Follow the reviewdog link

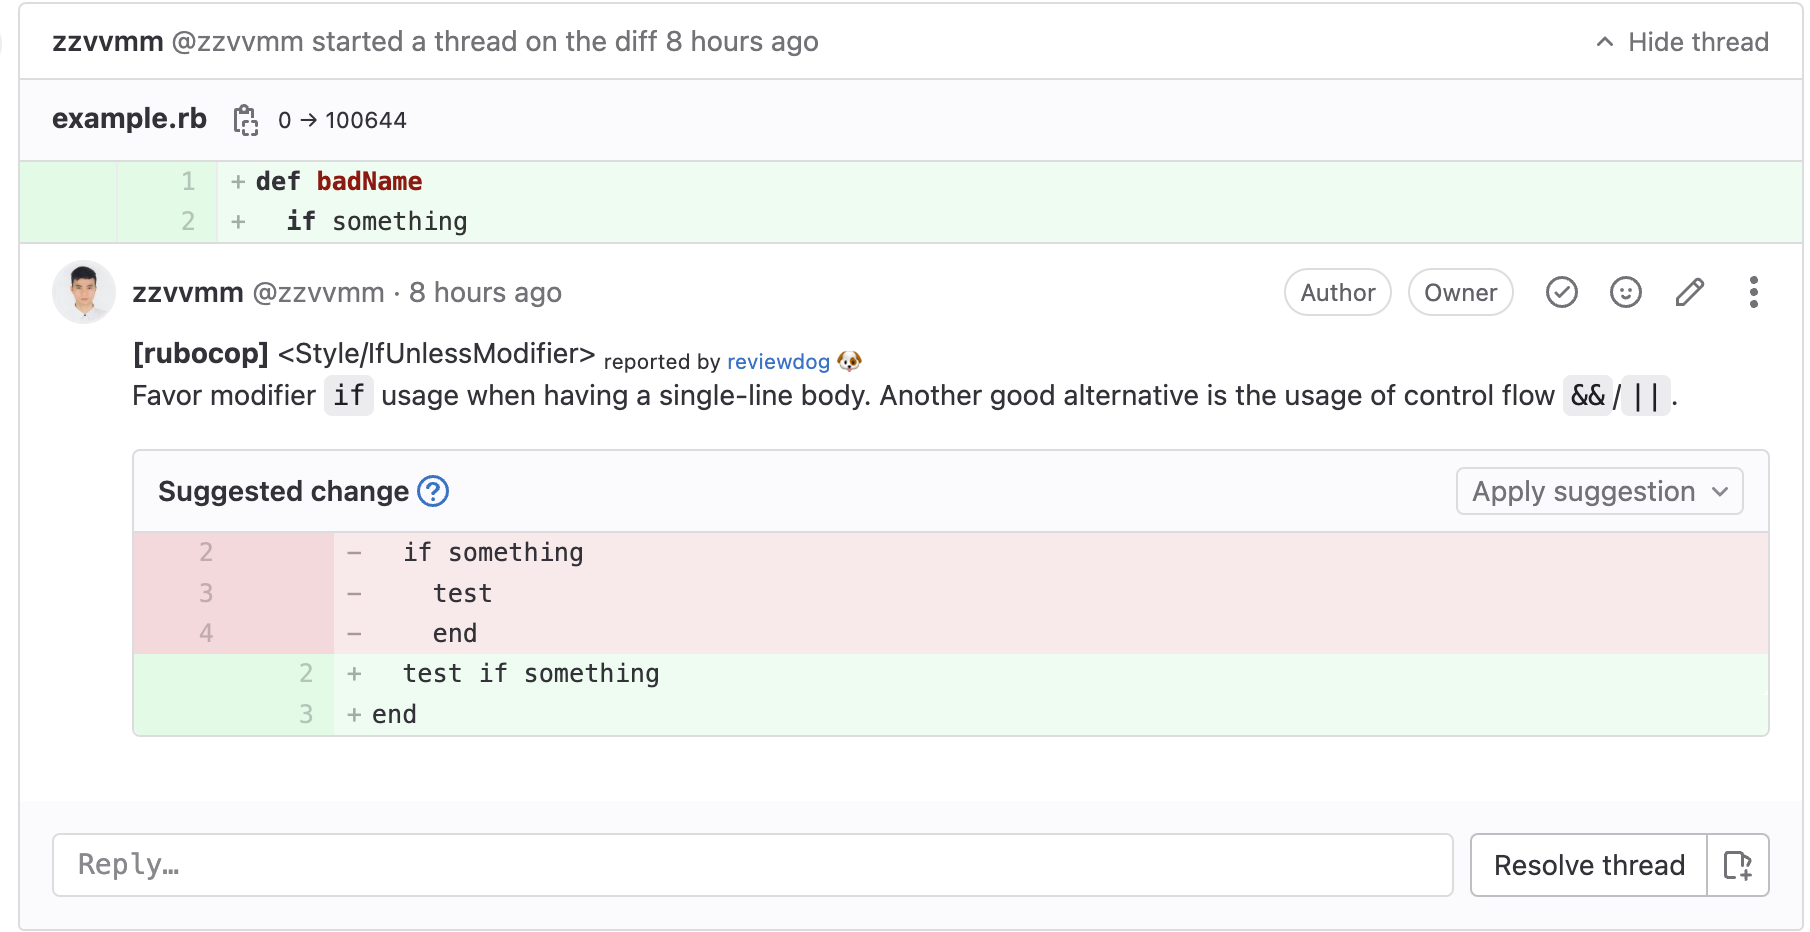click(778, 362)
